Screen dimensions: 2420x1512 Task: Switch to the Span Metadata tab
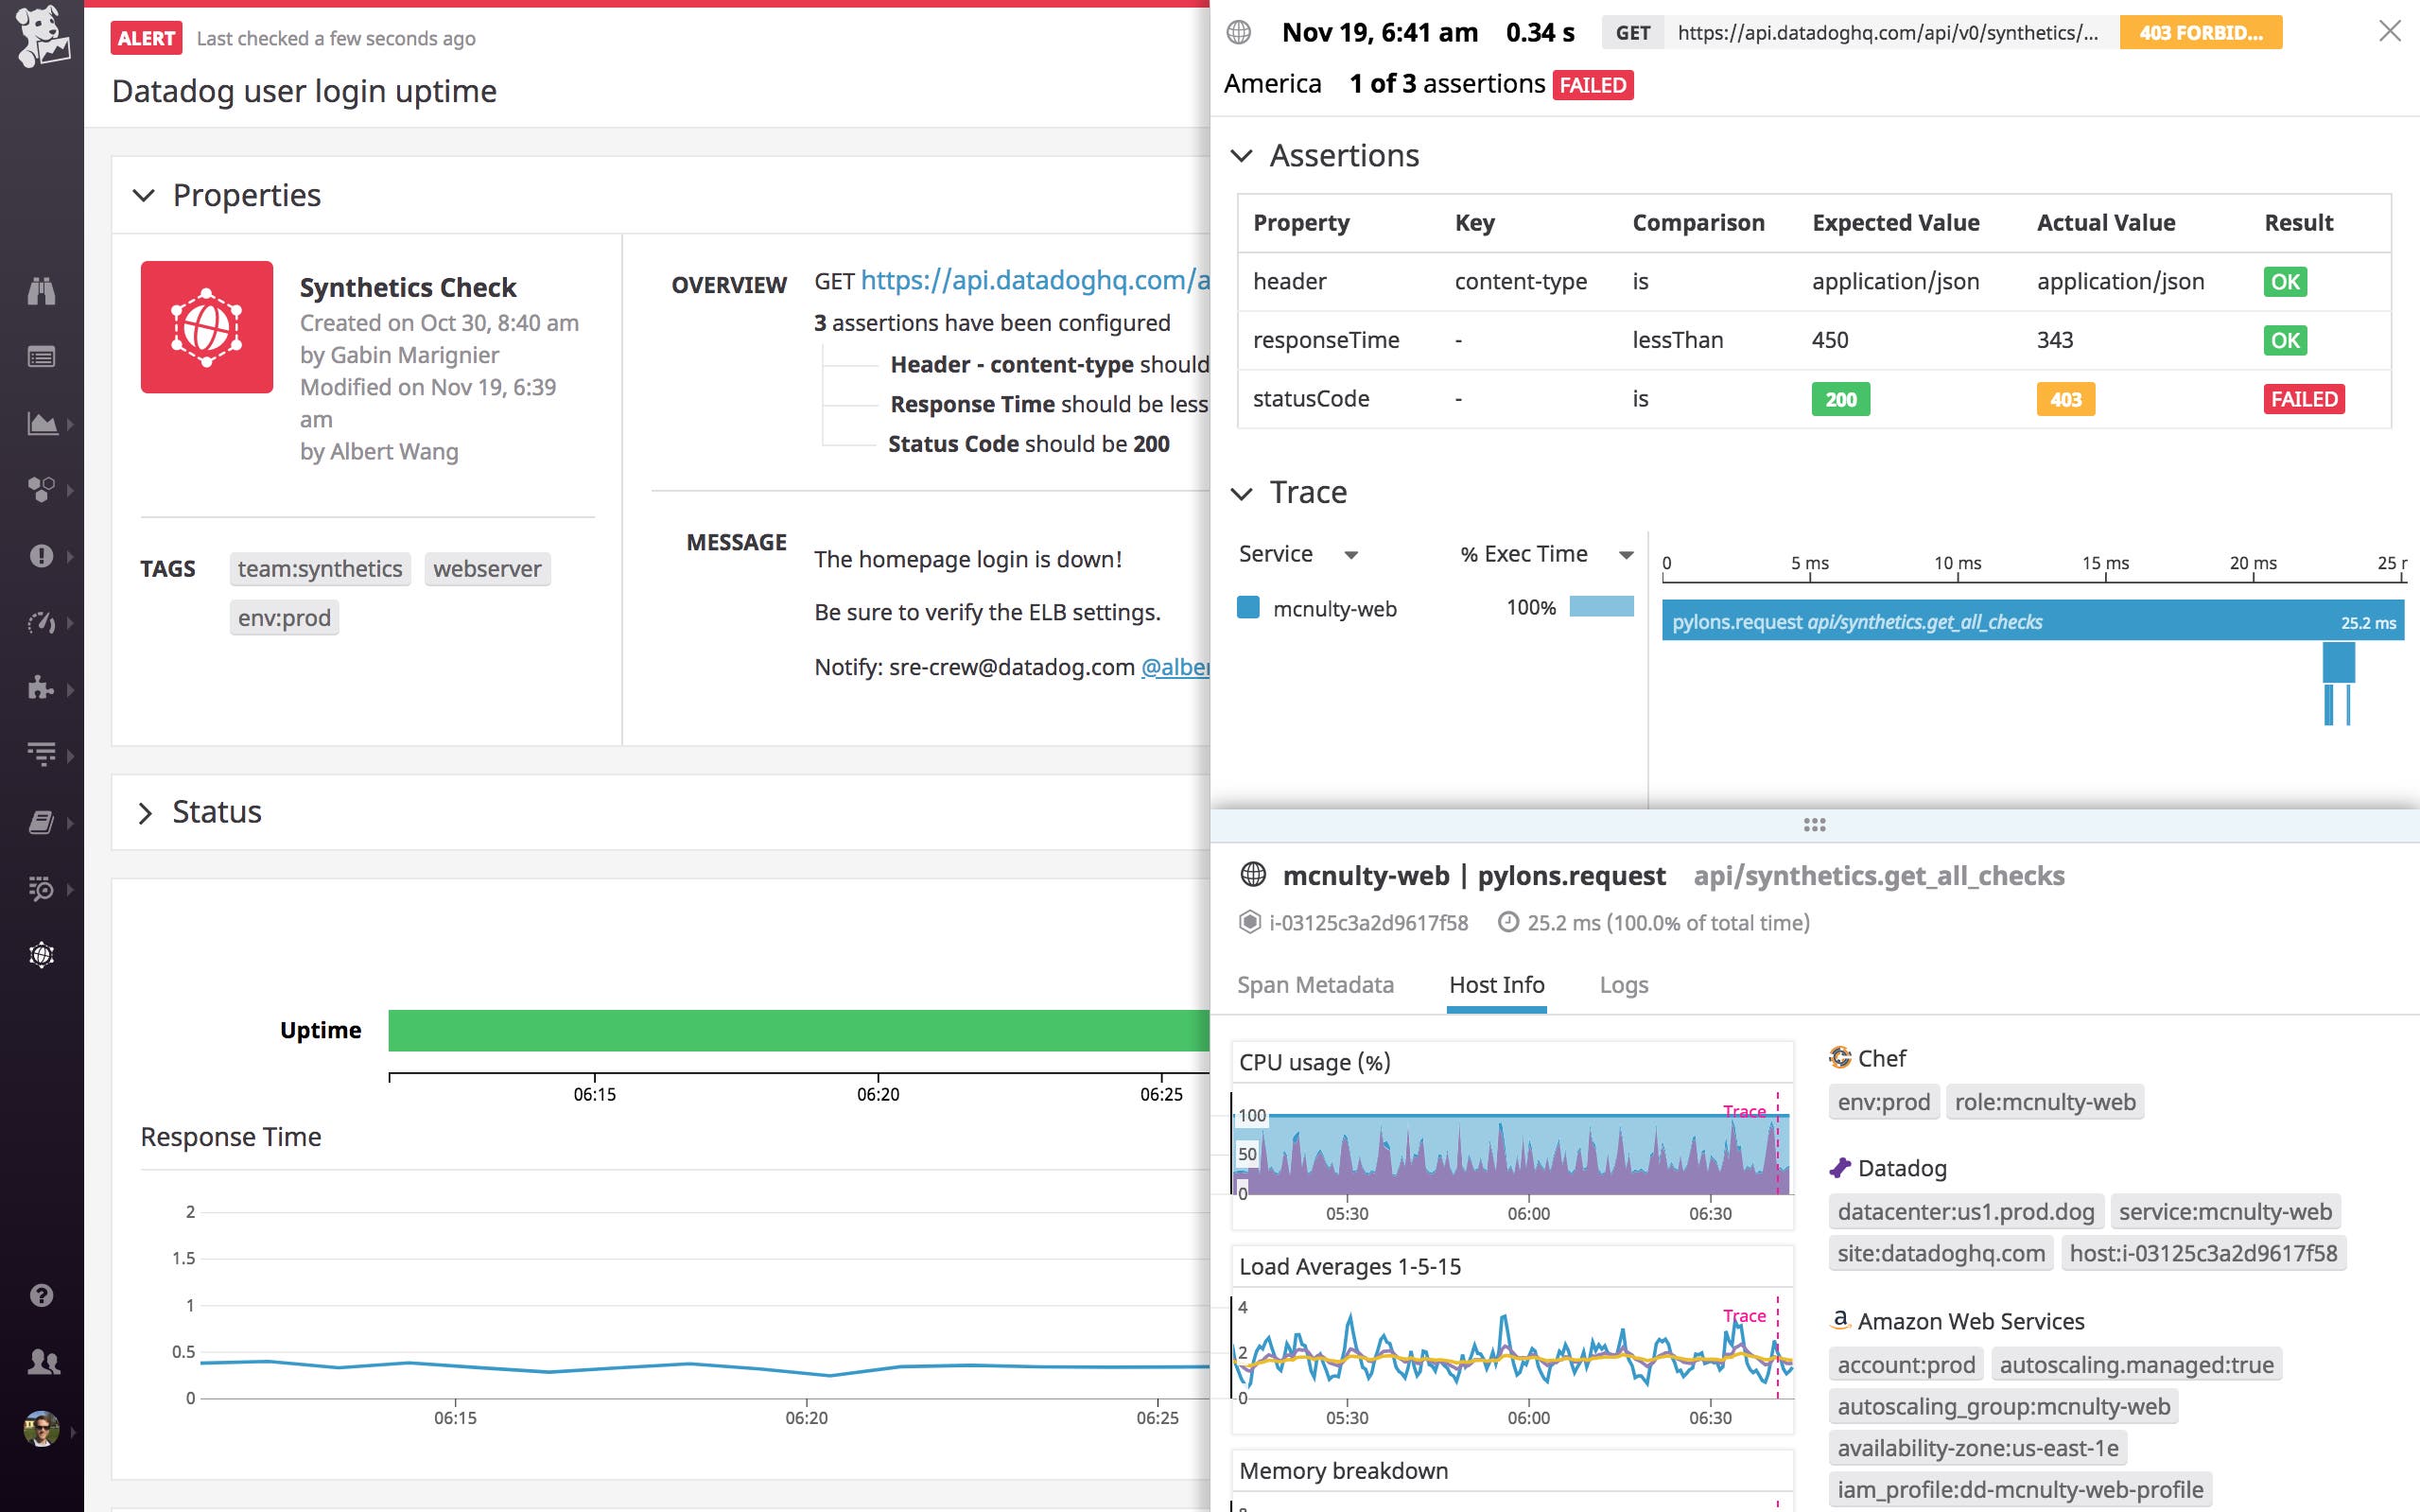[1316, 985]
